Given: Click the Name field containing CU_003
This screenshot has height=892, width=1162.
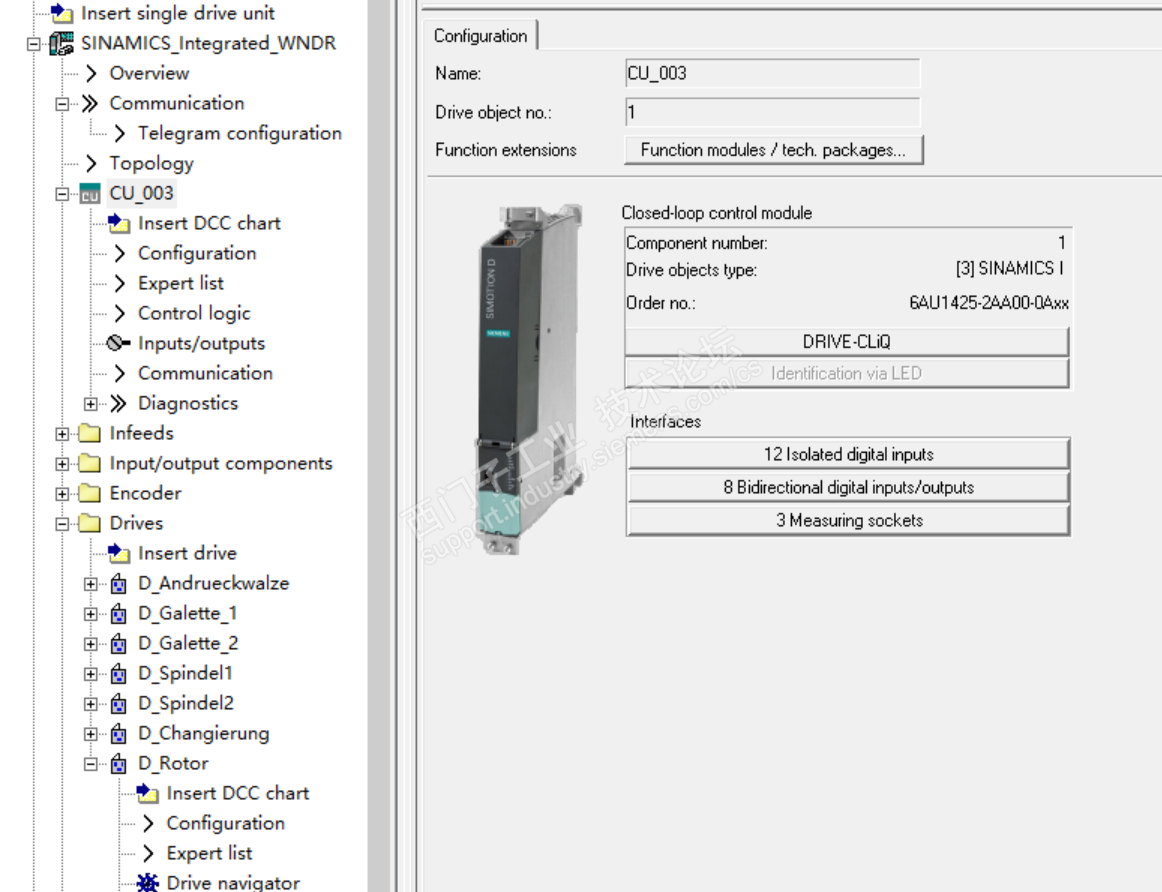Looking at the screenshot, I should coord(773,73).
